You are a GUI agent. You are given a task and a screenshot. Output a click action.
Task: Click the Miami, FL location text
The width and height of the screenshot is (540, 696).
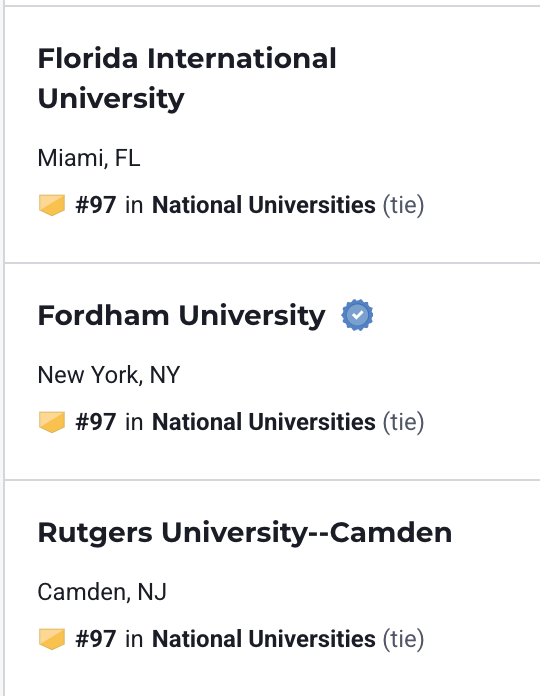[89, 158]
